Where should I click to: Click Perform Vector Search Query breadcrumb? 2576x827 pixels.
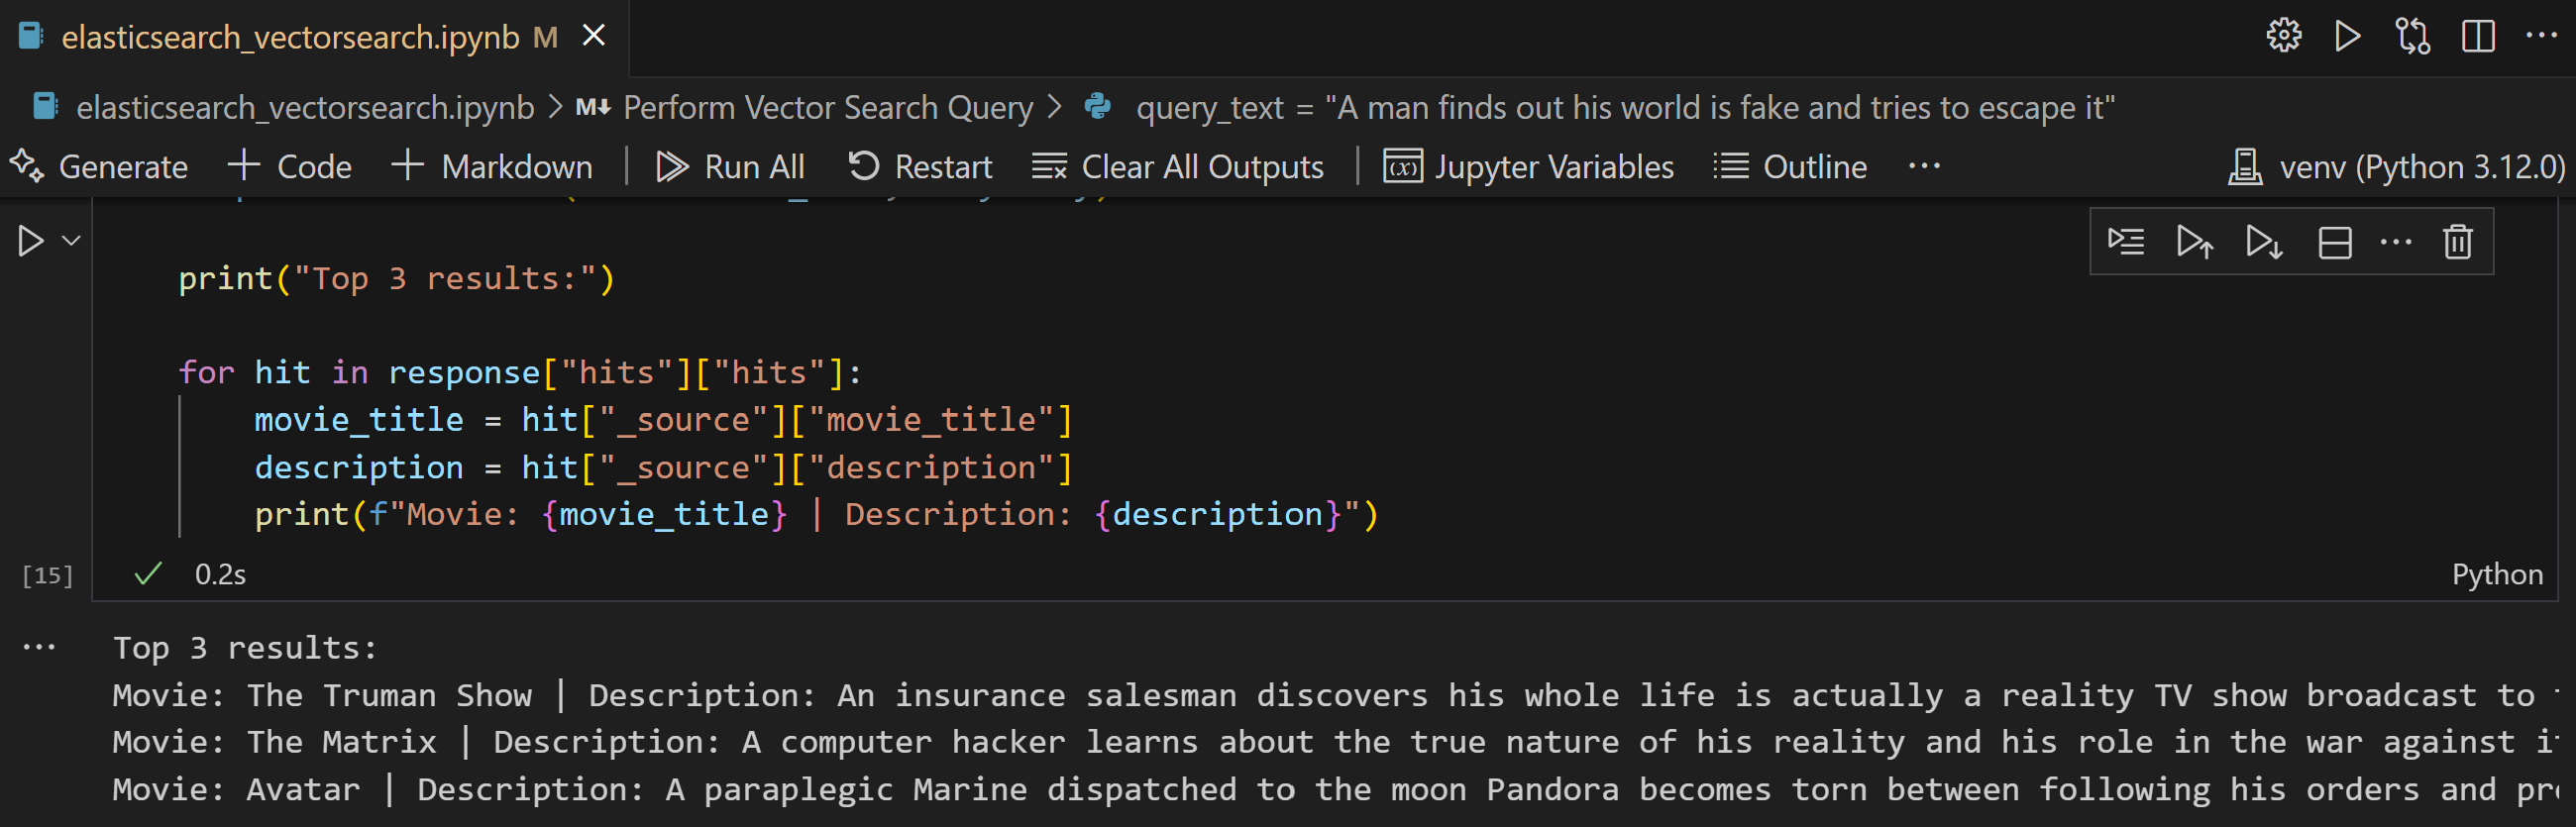click(x=827, y=107)
